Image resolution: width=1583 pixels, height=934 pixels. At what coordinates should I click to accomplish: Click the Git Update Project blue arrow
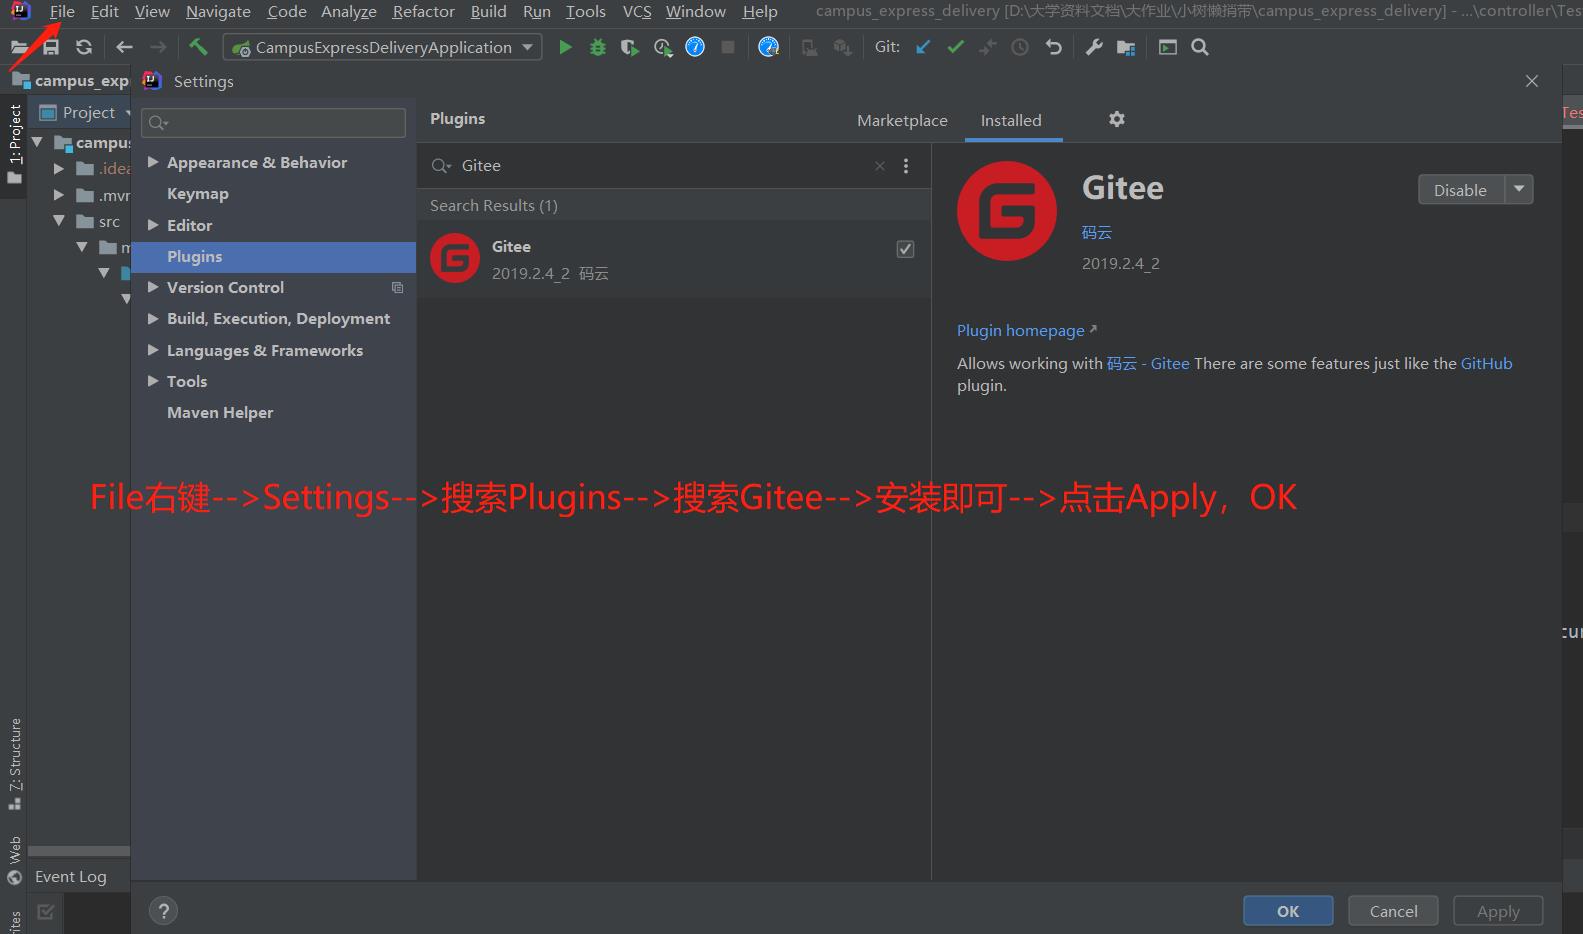pos(923,47)
